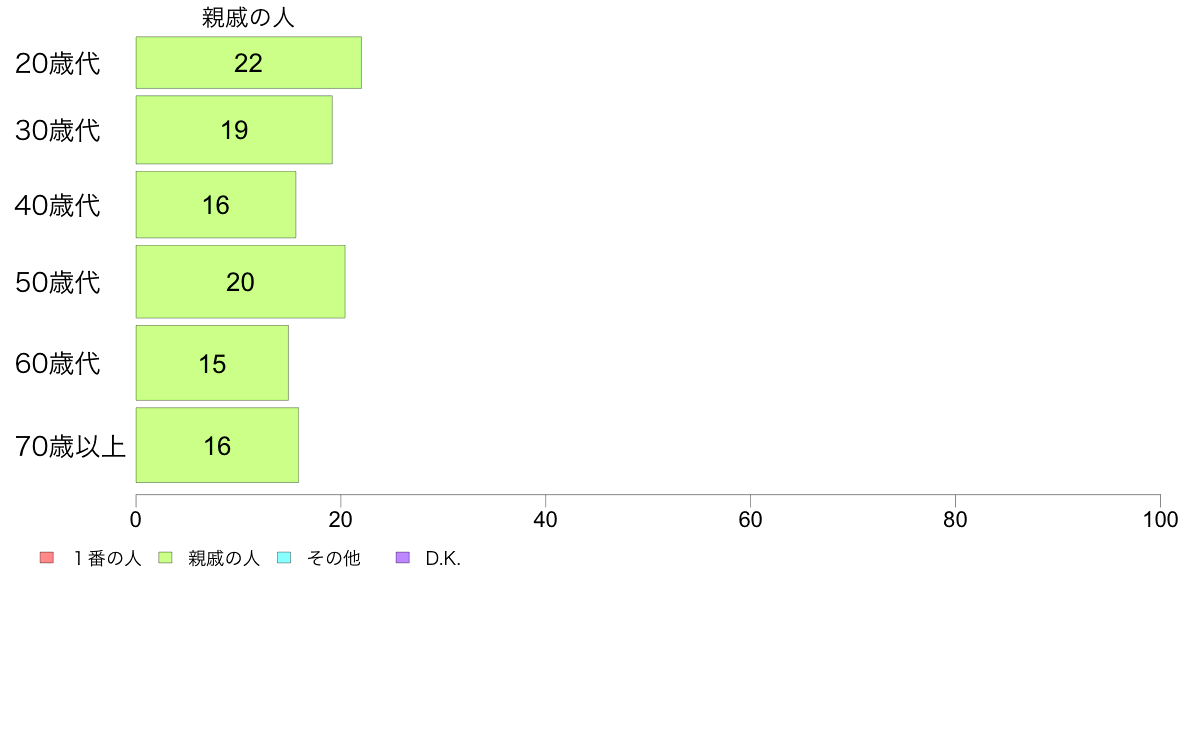Screen dimensions: 1188x736
Task: Select the 20歳代 bar showing 22
Action: click(249, 62)
